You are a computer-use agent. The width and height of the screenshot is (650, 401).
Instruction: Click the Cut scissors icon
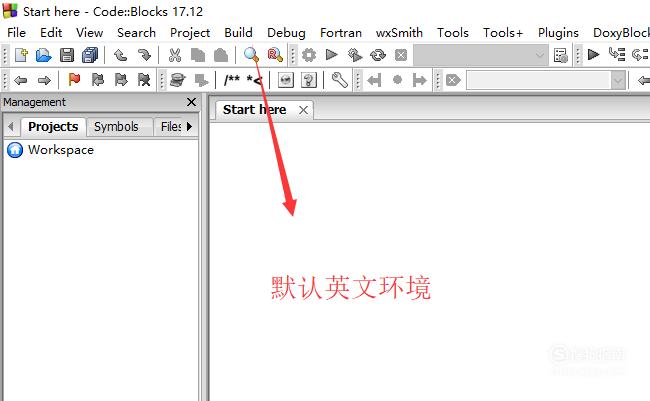pos(175,55)
